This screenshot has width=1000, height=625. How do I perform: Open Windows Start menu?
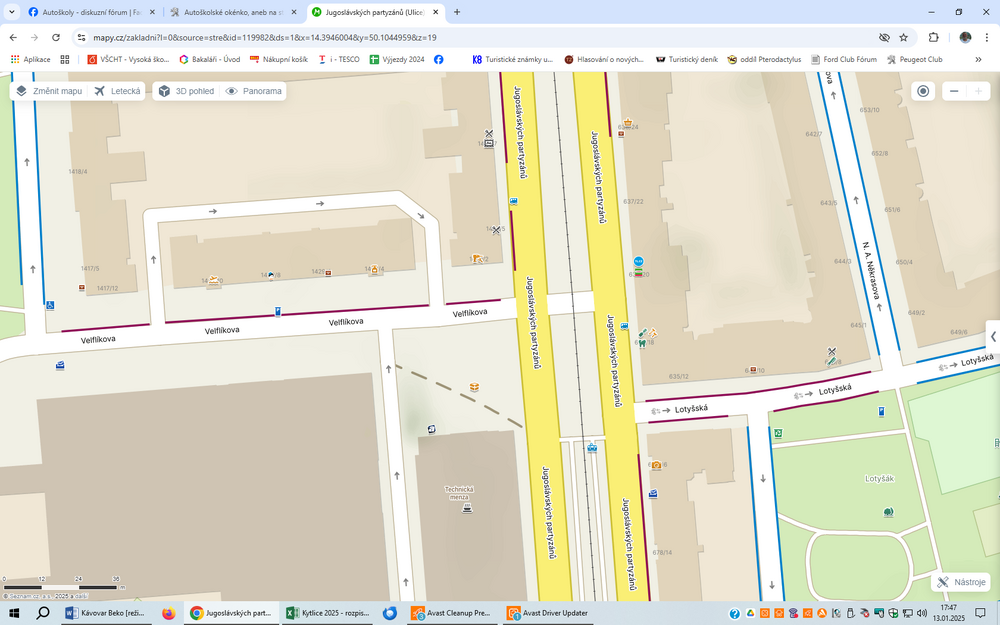[x=13, y=614]
